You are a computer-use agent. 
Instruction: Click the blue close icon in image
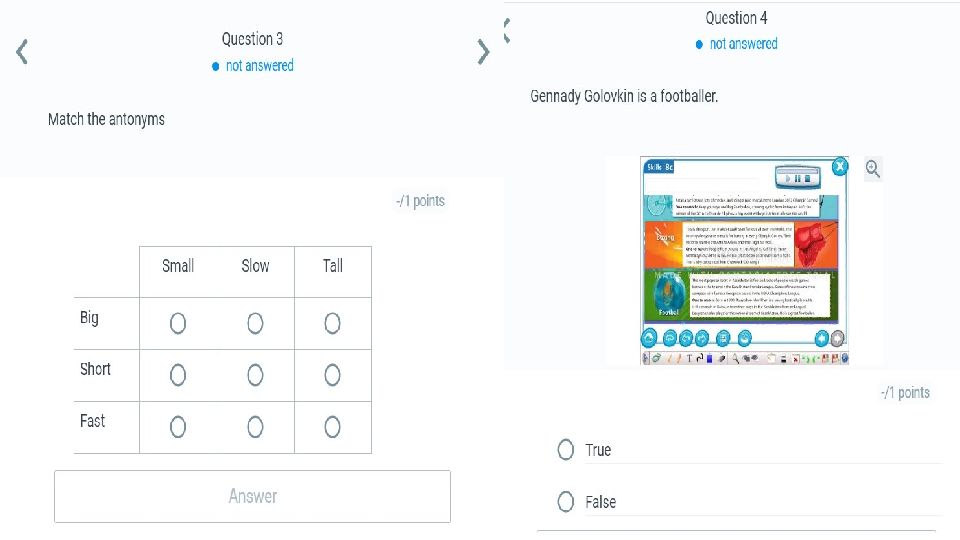click(840, 166)
